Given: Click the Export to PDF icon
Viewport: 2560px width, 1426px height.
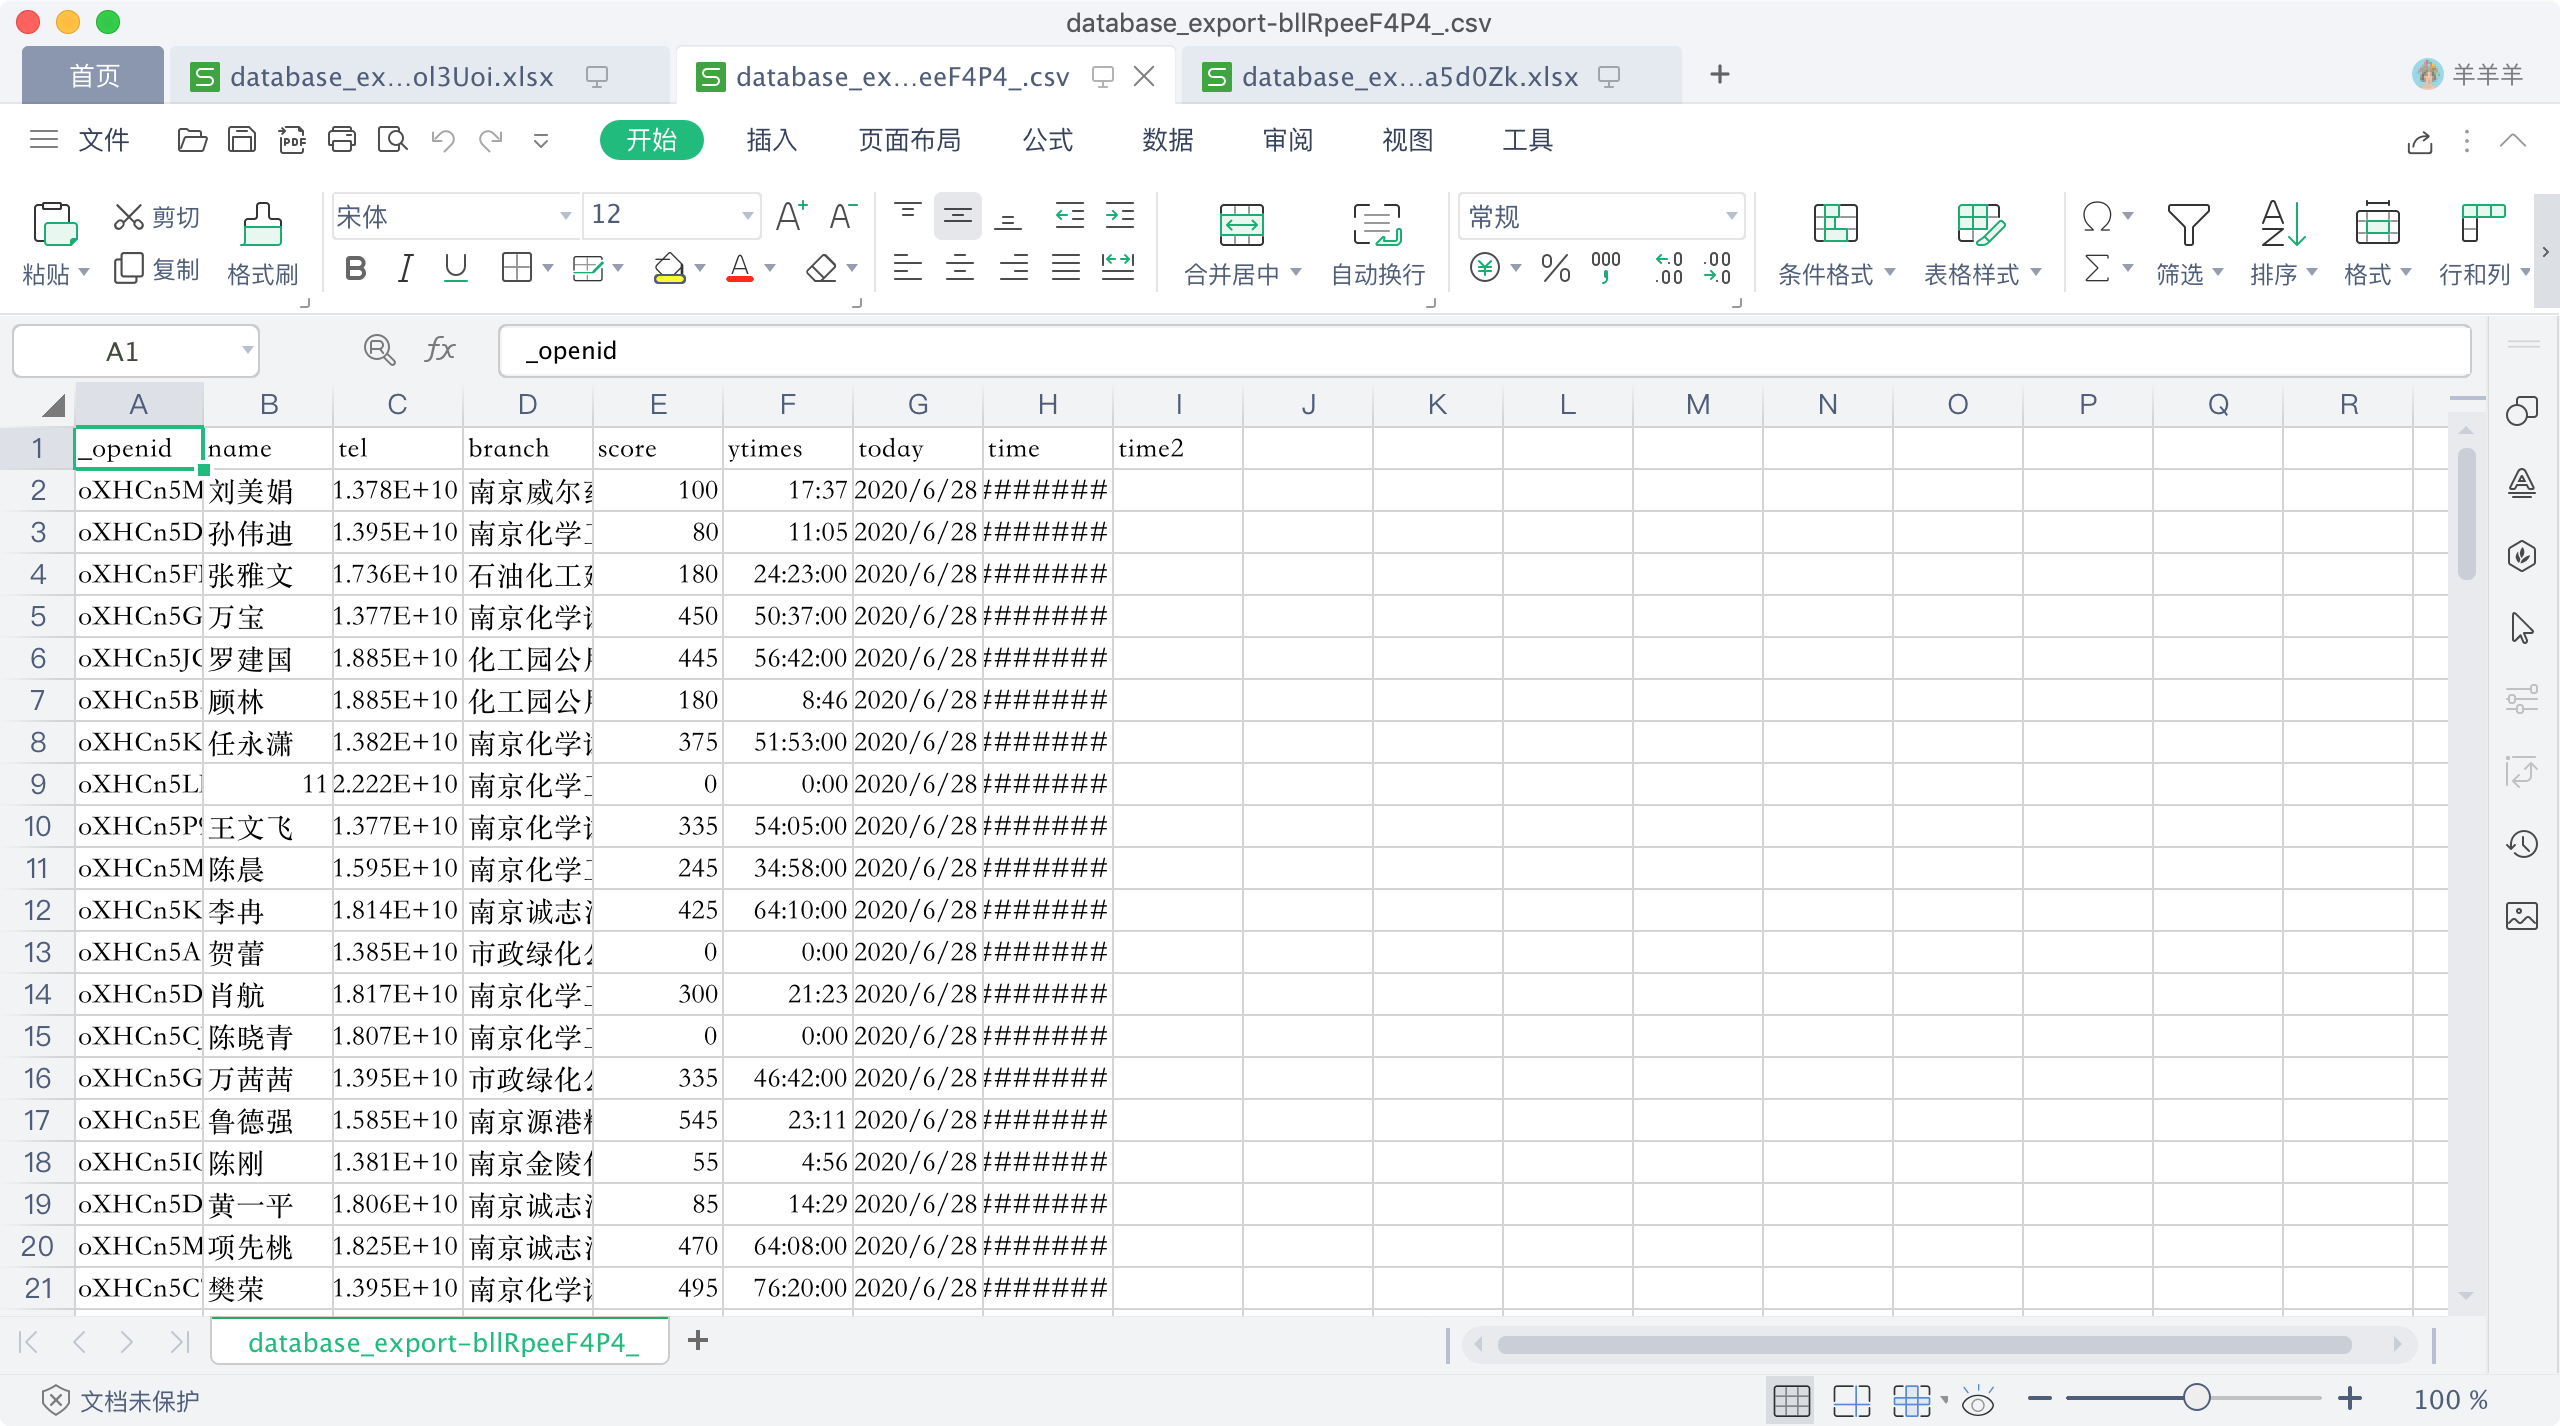Looking at the screenshot, I should point(292,140).
